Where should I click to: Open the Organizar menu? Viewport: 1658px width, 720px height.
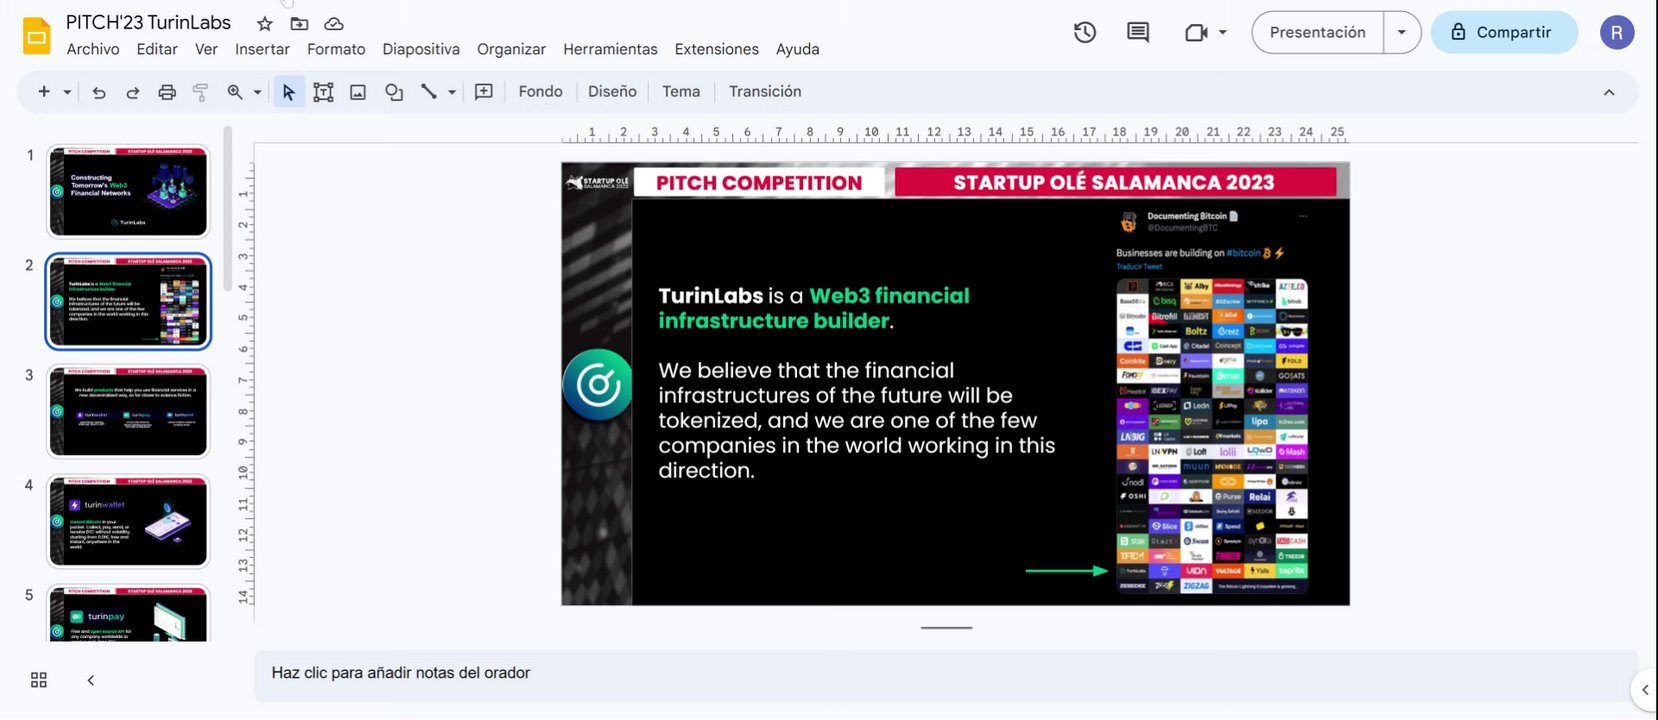click(511, 49)
